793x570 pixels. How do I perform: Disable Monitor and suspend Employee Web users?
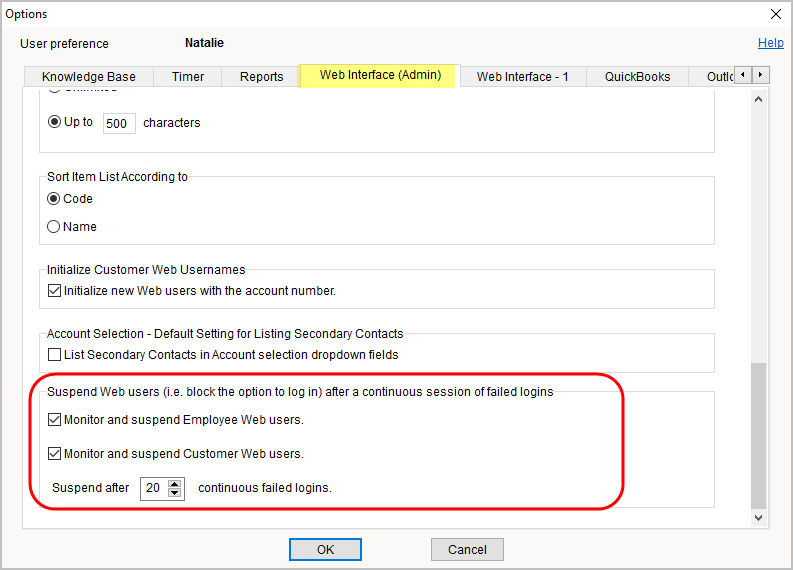click(54, 420)
